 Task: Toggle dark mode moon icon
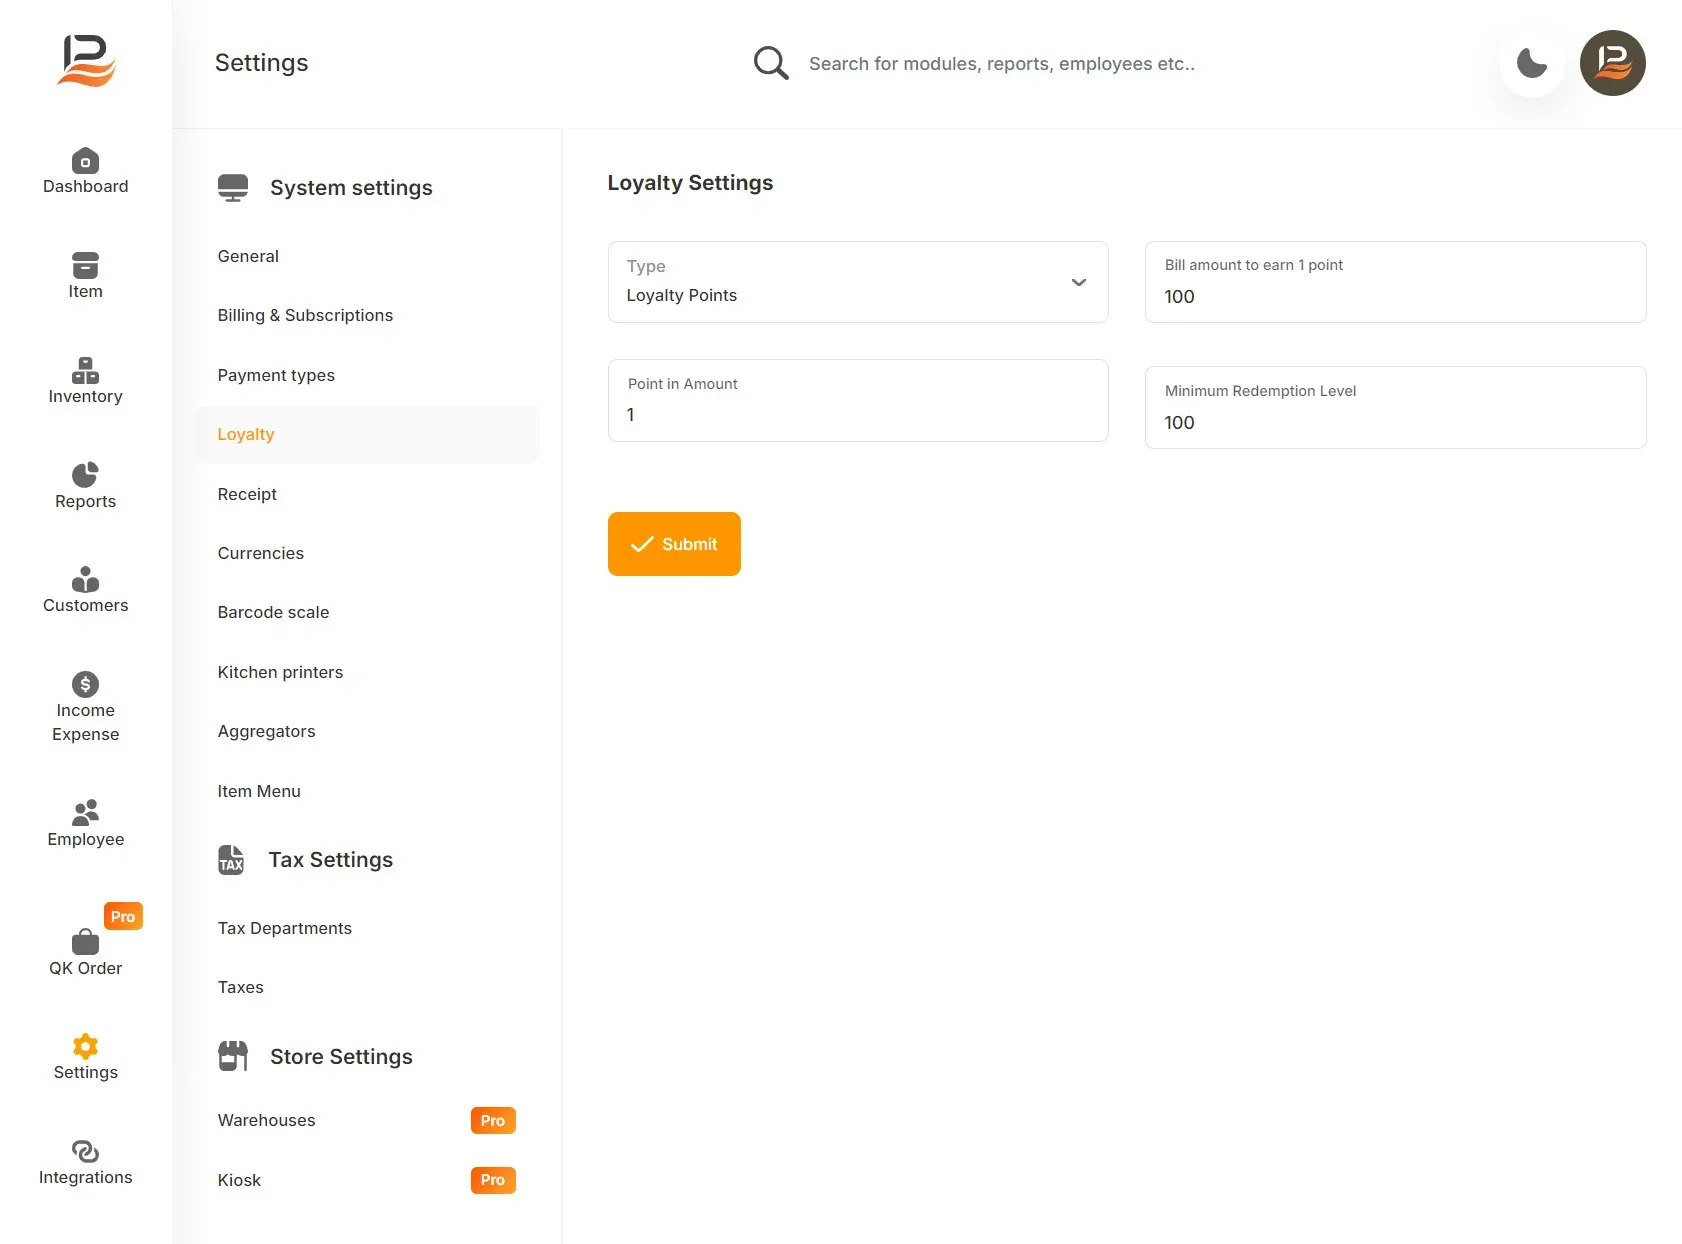(1531, 63)
